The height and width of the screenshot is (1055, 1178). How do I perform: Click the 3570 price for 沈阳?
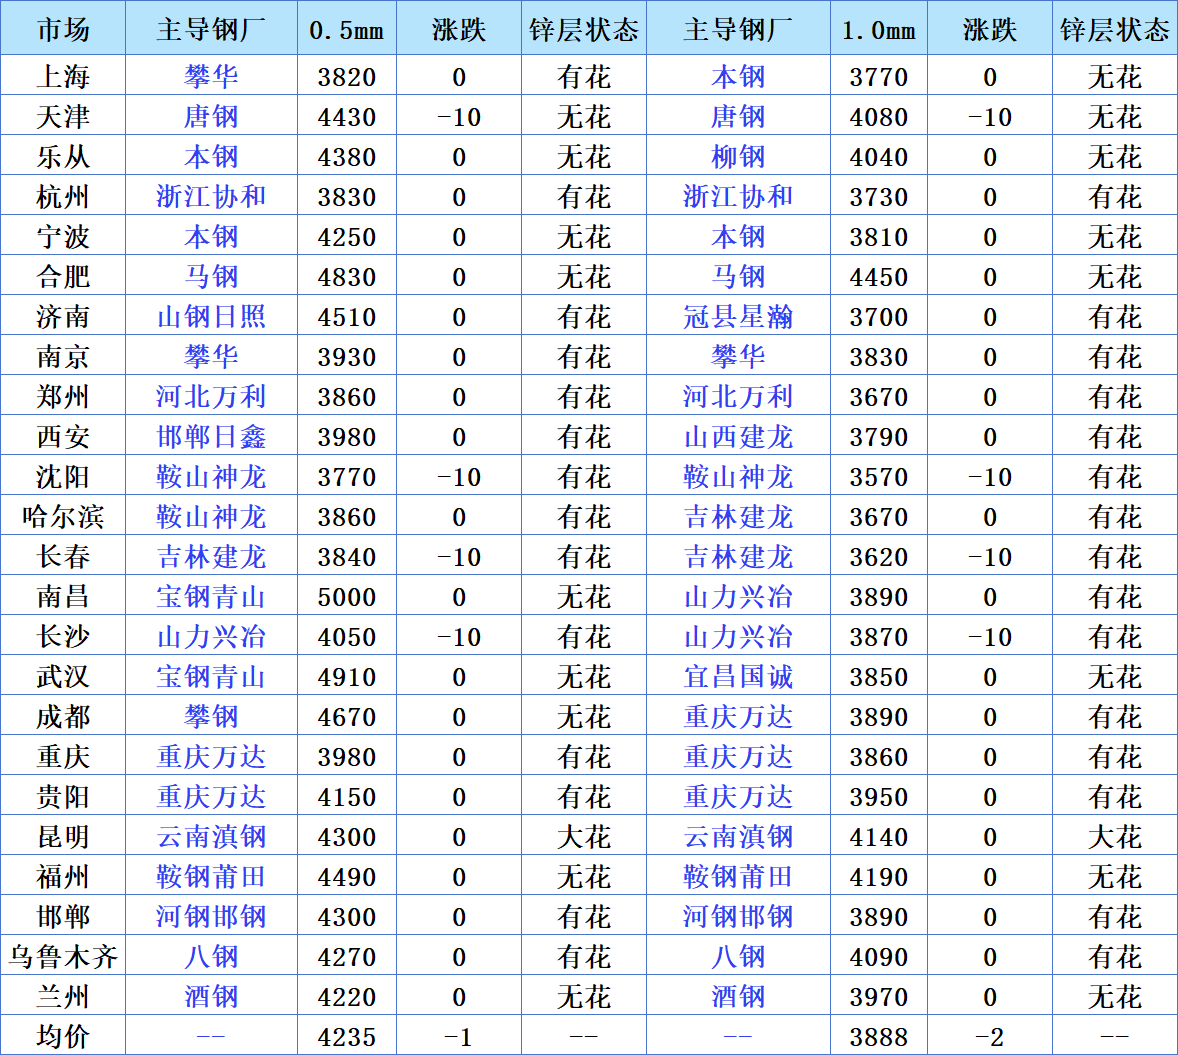coord(878,476)
